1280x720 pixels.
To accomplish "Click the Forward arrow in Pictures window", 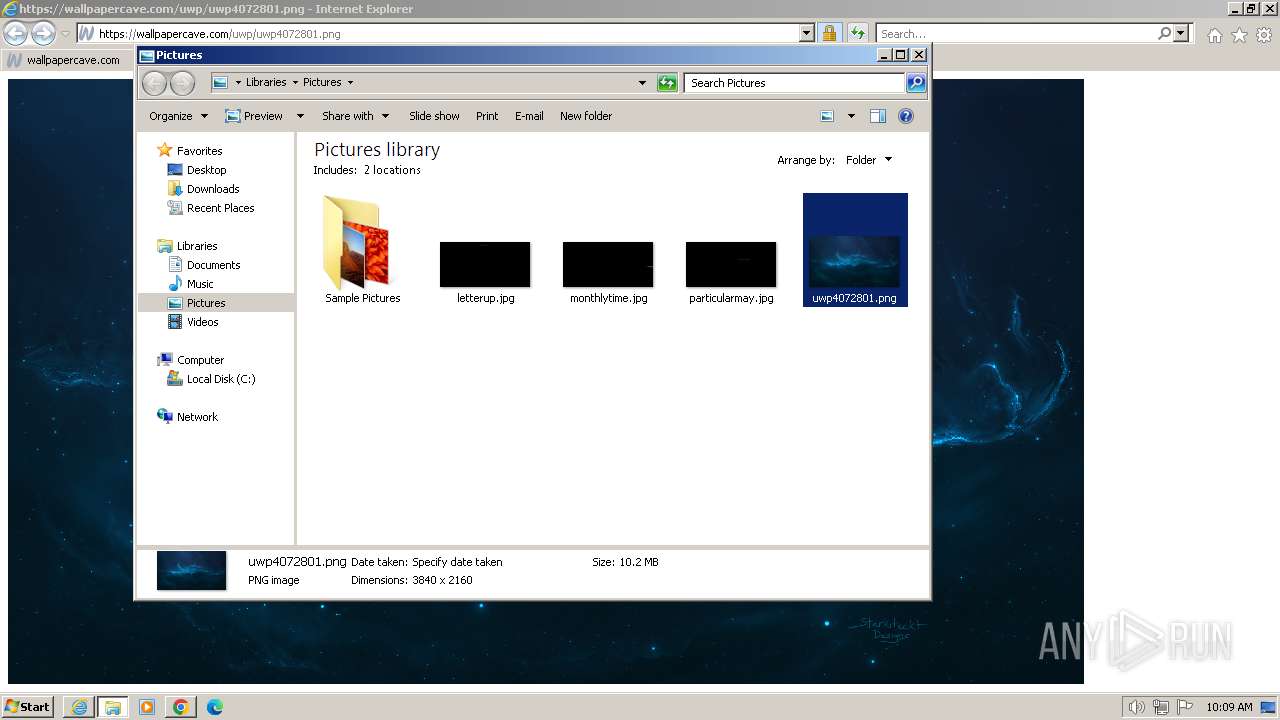I will pos(182,83).
